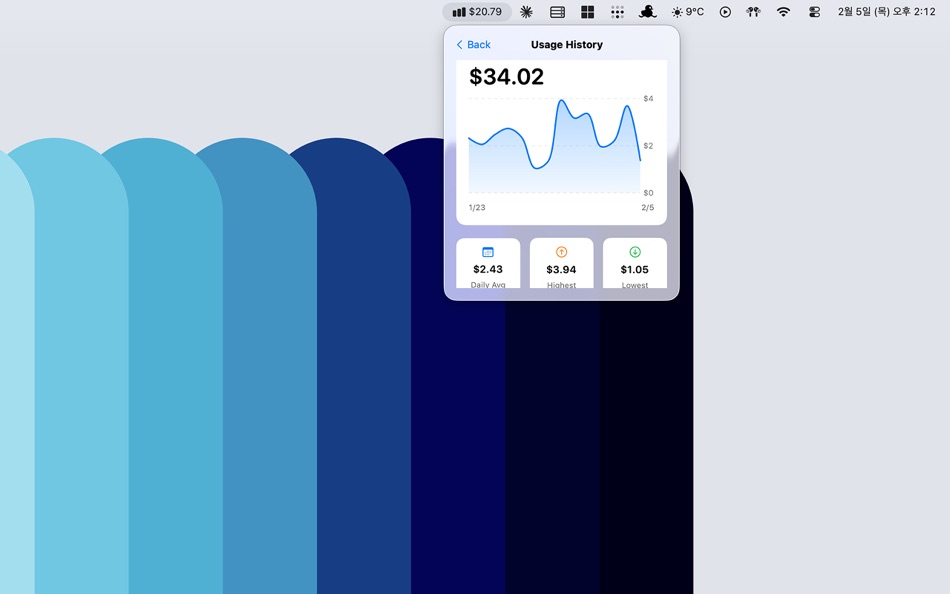Click the usage history line chart
The height and width of the screenshot is (594, 950).
(x=554, y=145)
